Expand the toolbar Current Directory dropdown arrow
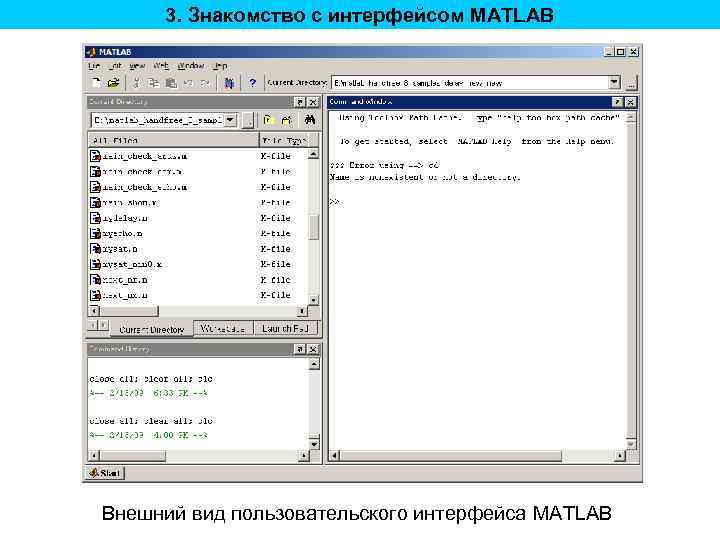 click(614, 83)
